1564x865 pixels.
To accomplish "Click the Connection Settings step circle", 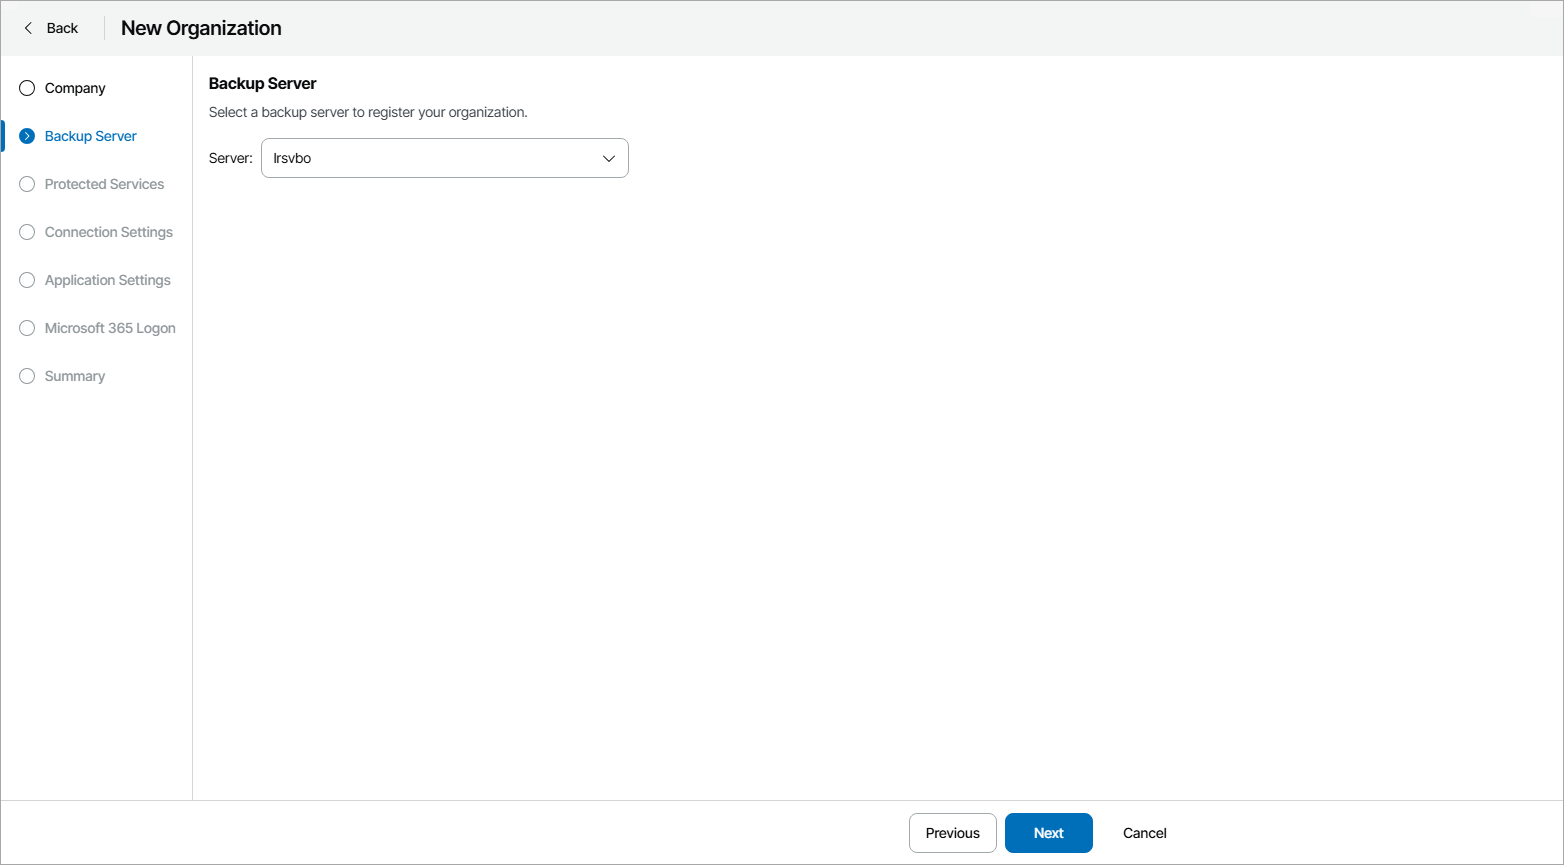I will pyautogui.click(x=26, y=232).
